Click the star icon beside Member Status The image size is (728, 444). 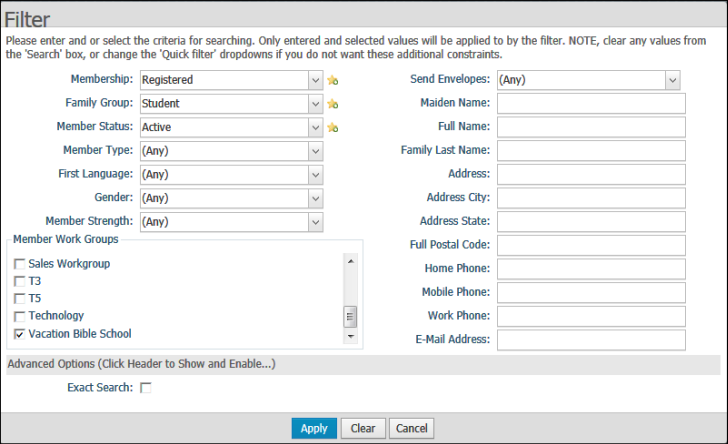pos(332,128)
